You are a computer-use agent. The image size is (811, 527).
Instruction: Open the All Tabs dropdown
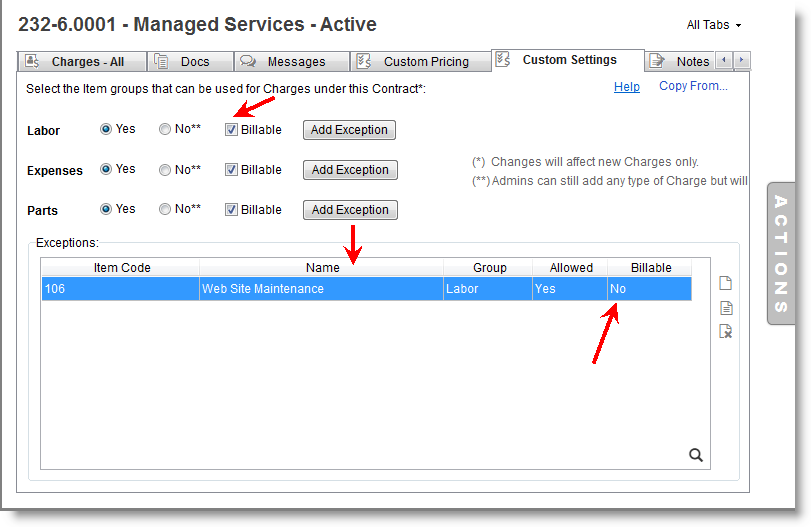click(714, 25)
